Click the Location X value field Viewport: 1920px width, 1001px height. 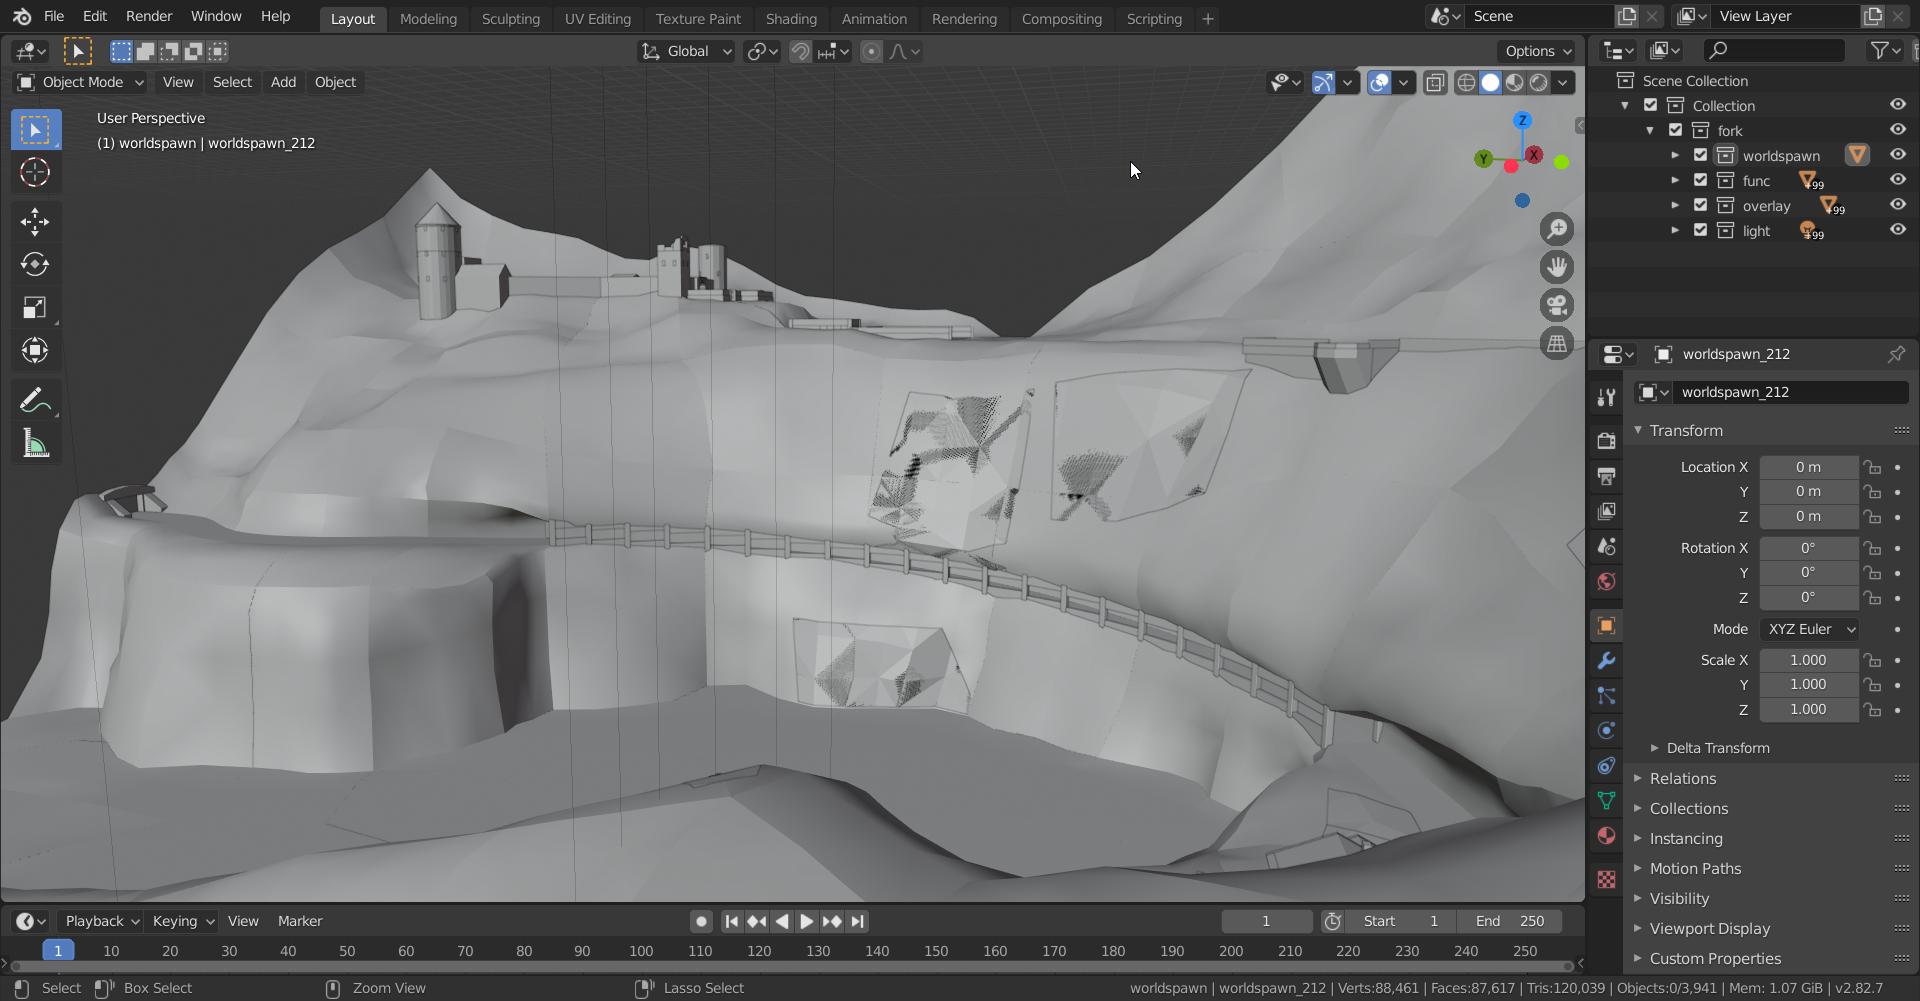tap(1808, 467)
